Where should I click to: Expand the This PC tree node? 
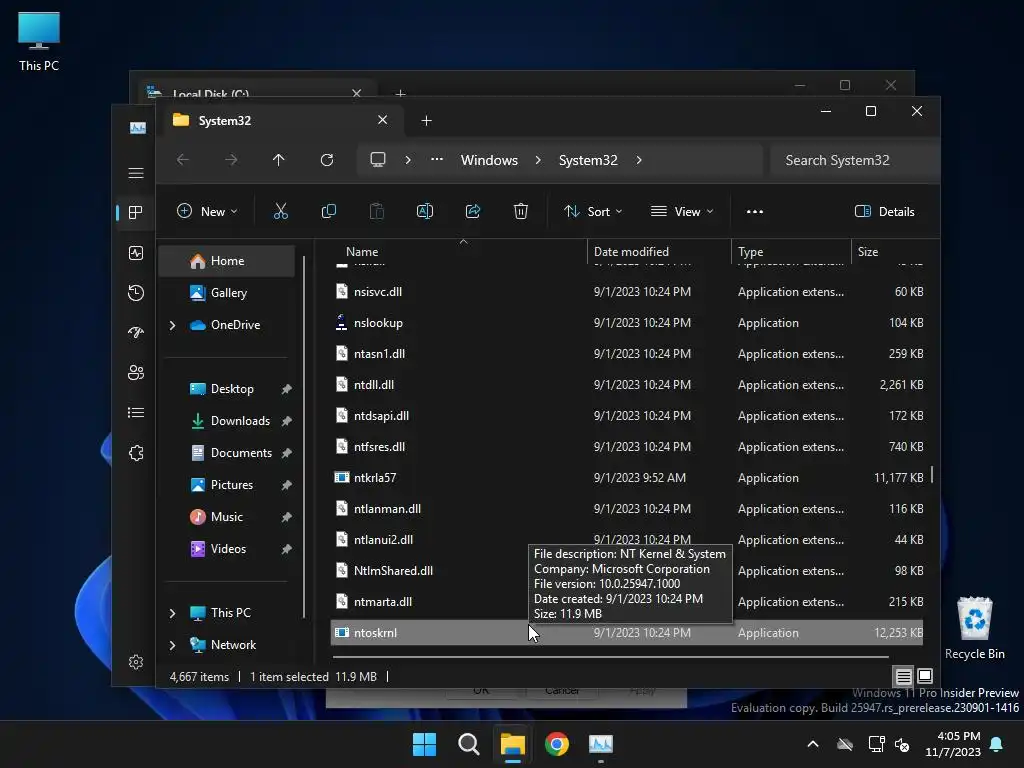[x=172, y=613]
